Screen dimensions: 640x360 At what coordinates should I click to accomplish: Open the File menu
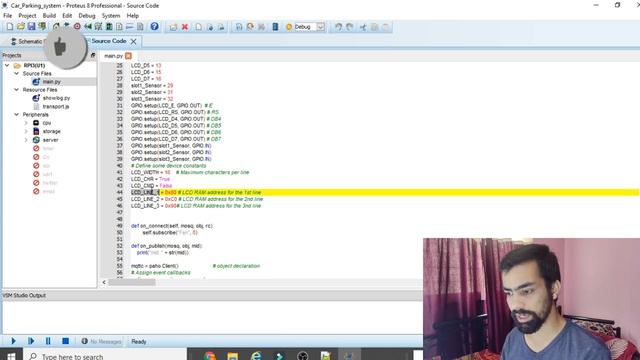pos(7,16)
